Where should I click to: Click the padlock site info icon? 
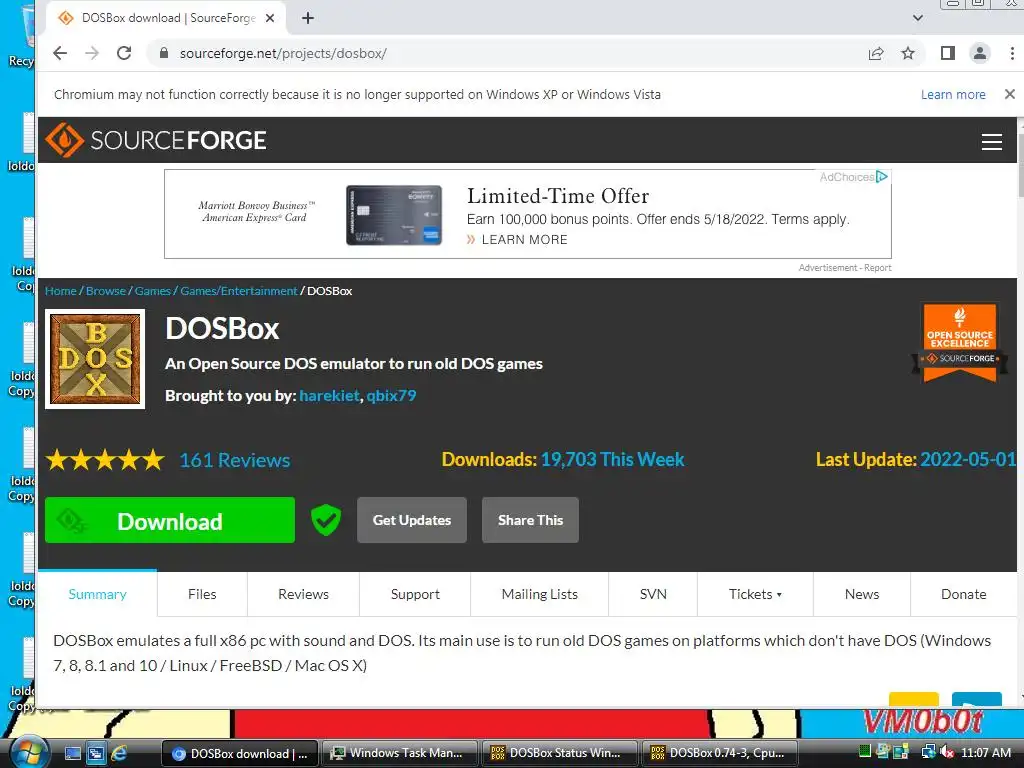click(x=164, y=54)
